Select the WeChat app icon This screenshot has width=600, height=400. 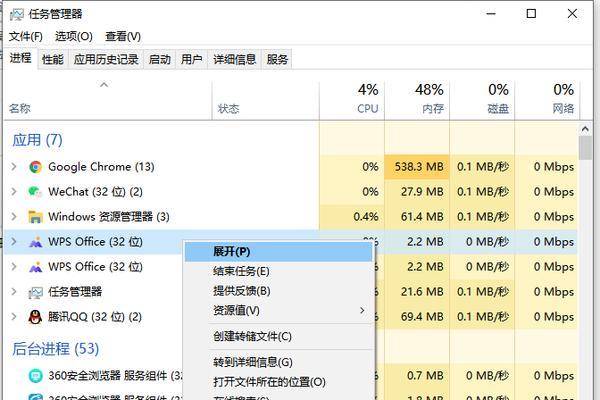(x=36, y=192)
